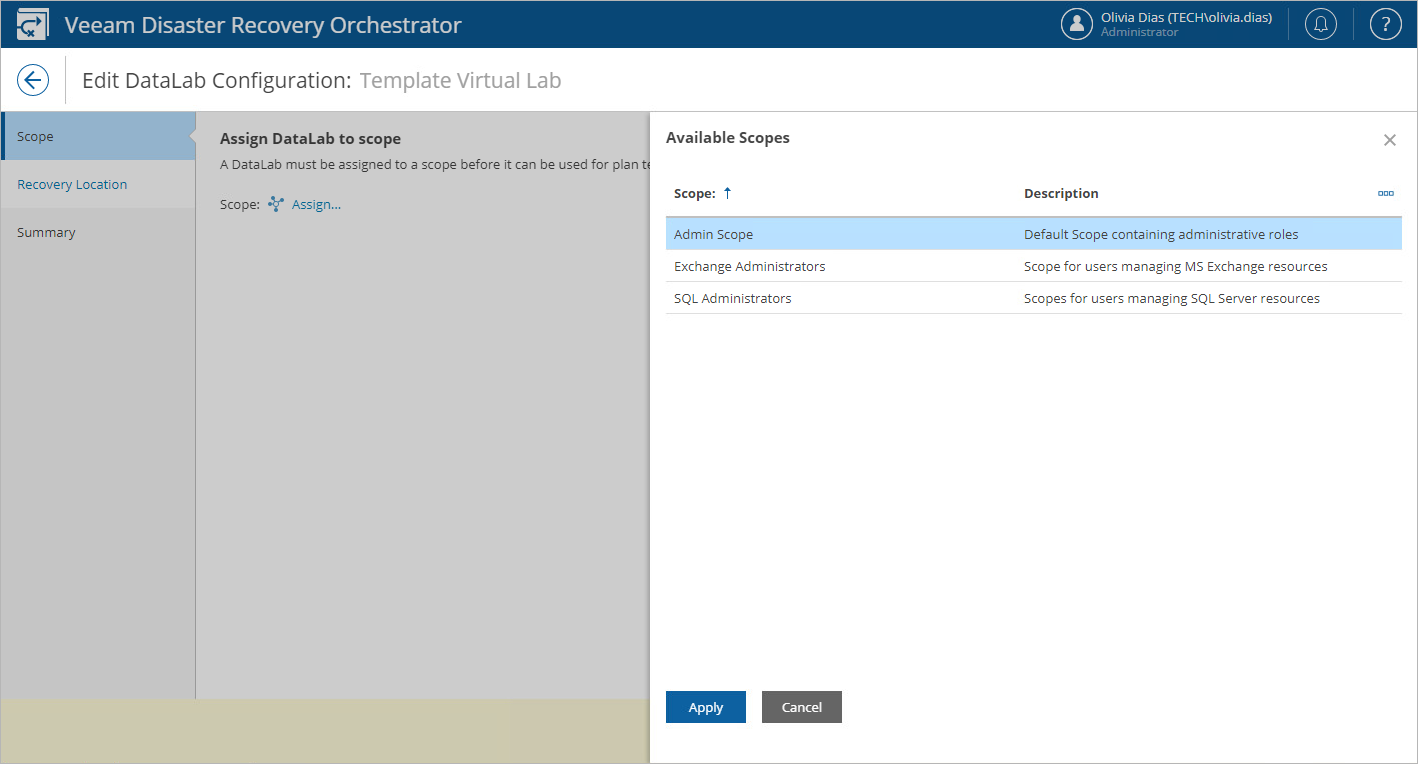Viewport: 1418px width, 764px height.
Task: Go to the Summary step
Action: point(46,232)
